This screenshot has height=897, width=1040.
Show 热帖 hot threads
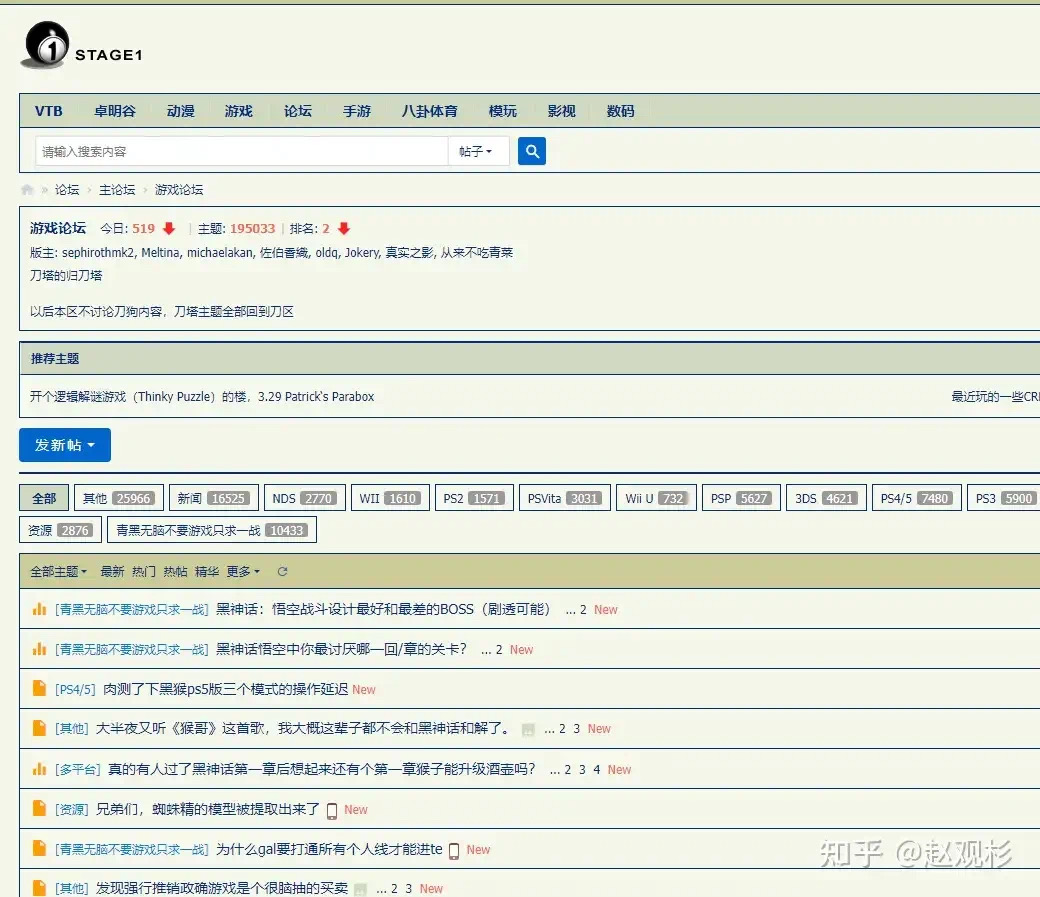pos(175,571)
